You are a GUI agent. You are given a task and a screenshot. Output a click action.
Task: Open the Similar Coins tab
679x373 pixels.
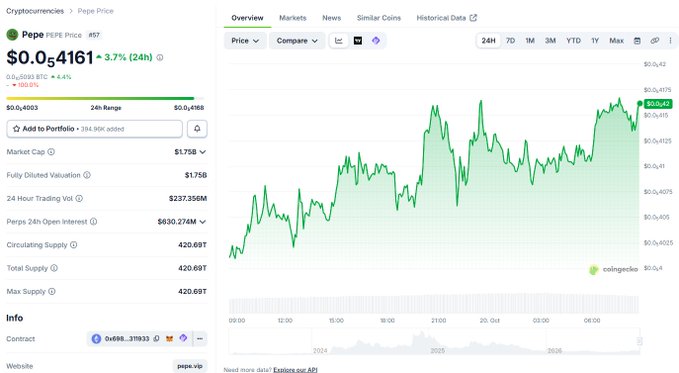click(379, 18)
